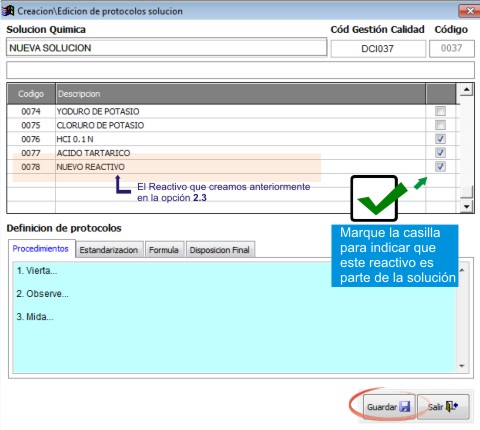480x430 pixels.
Task: Click the reagent list scroll down arrow
Action: [466, 207]
